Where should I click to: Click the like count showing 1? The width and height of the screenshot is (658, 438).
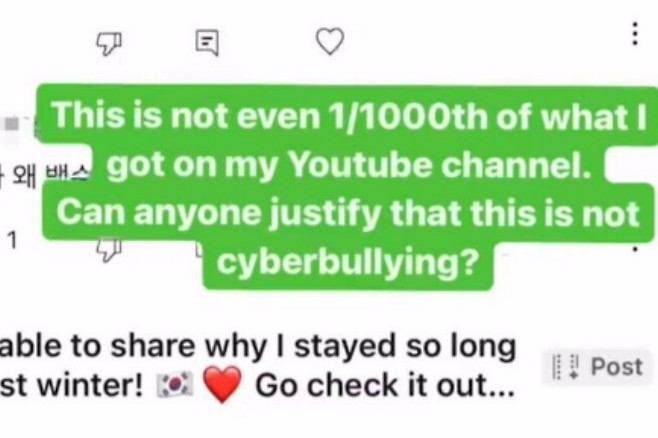(x=13, y=240)
